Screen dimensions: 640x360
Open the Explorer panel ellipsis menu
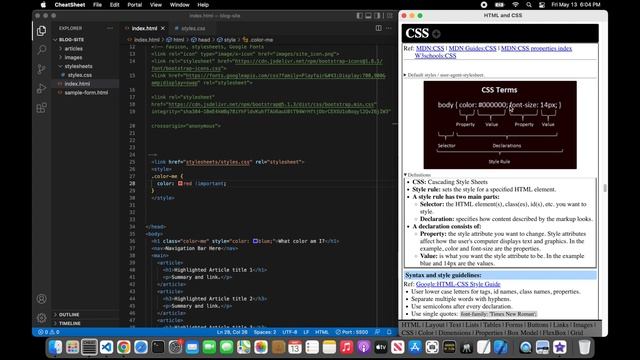pyautogui.click(x=110, y=28)
